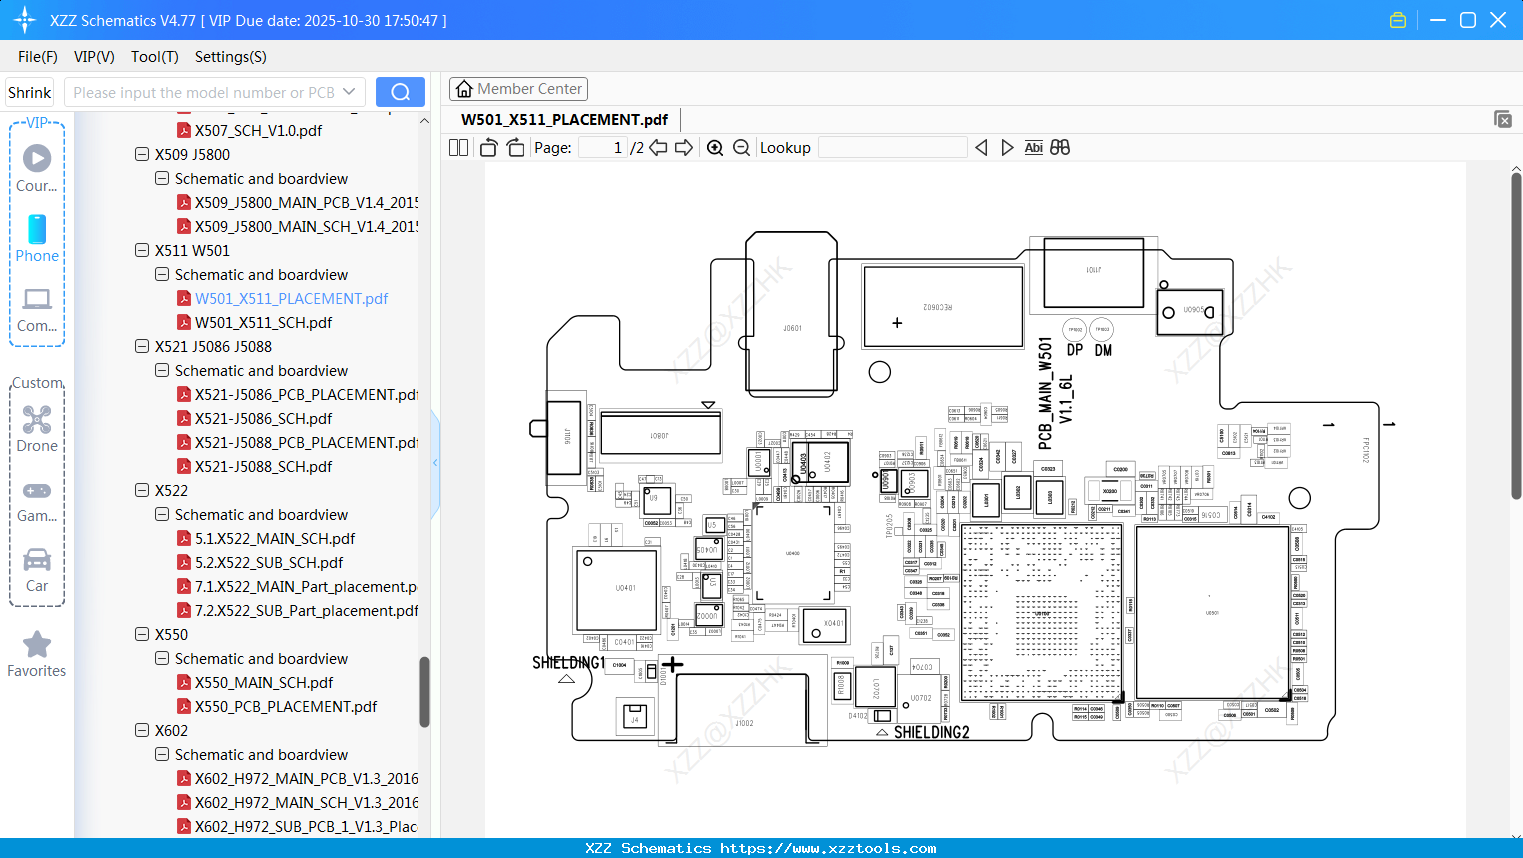Open the File(F) menu

pyautogui.click(x=38, y=57)
